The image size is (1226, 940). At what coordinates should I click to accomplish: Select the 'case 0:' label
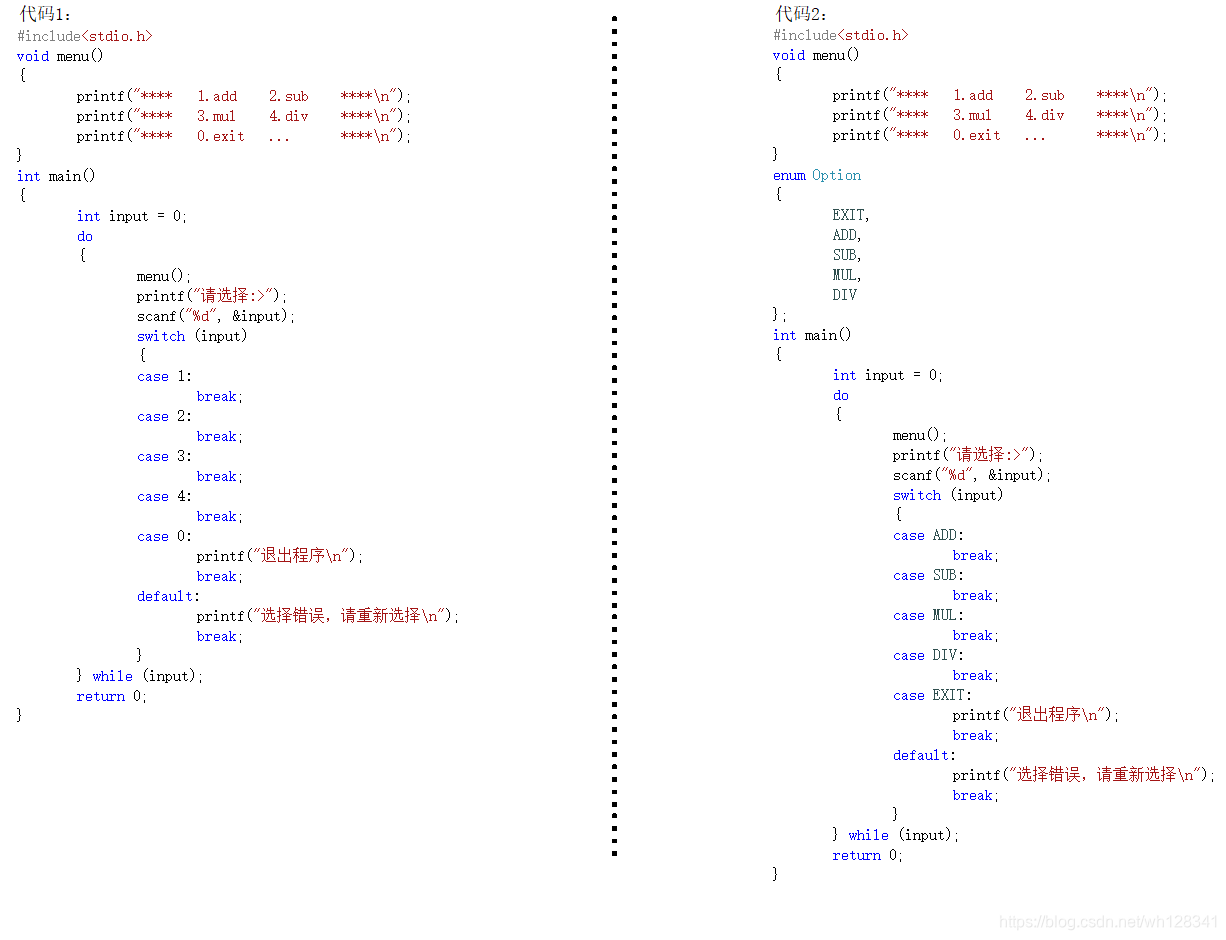pyautogui.click(x=164, y=536)
